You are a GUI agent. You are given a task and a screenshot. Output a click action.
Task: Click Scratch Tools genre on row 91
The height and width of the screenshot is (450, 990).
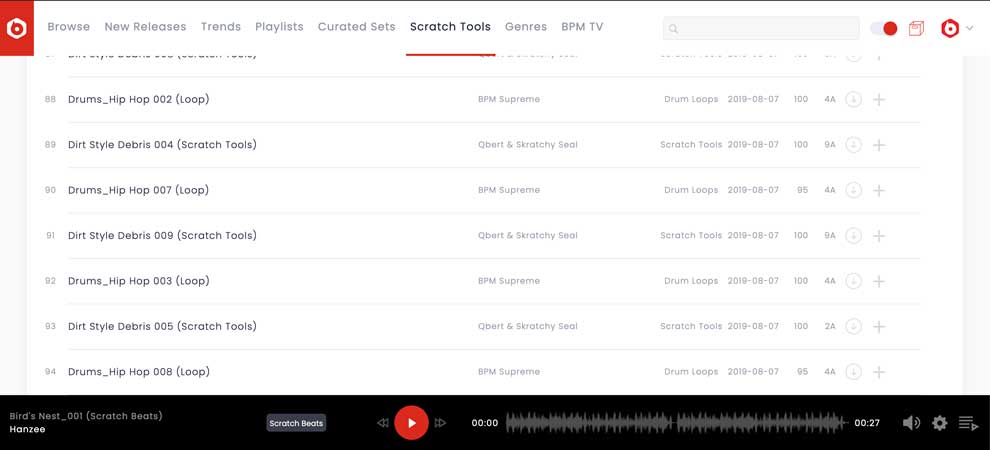coord(691,235)
